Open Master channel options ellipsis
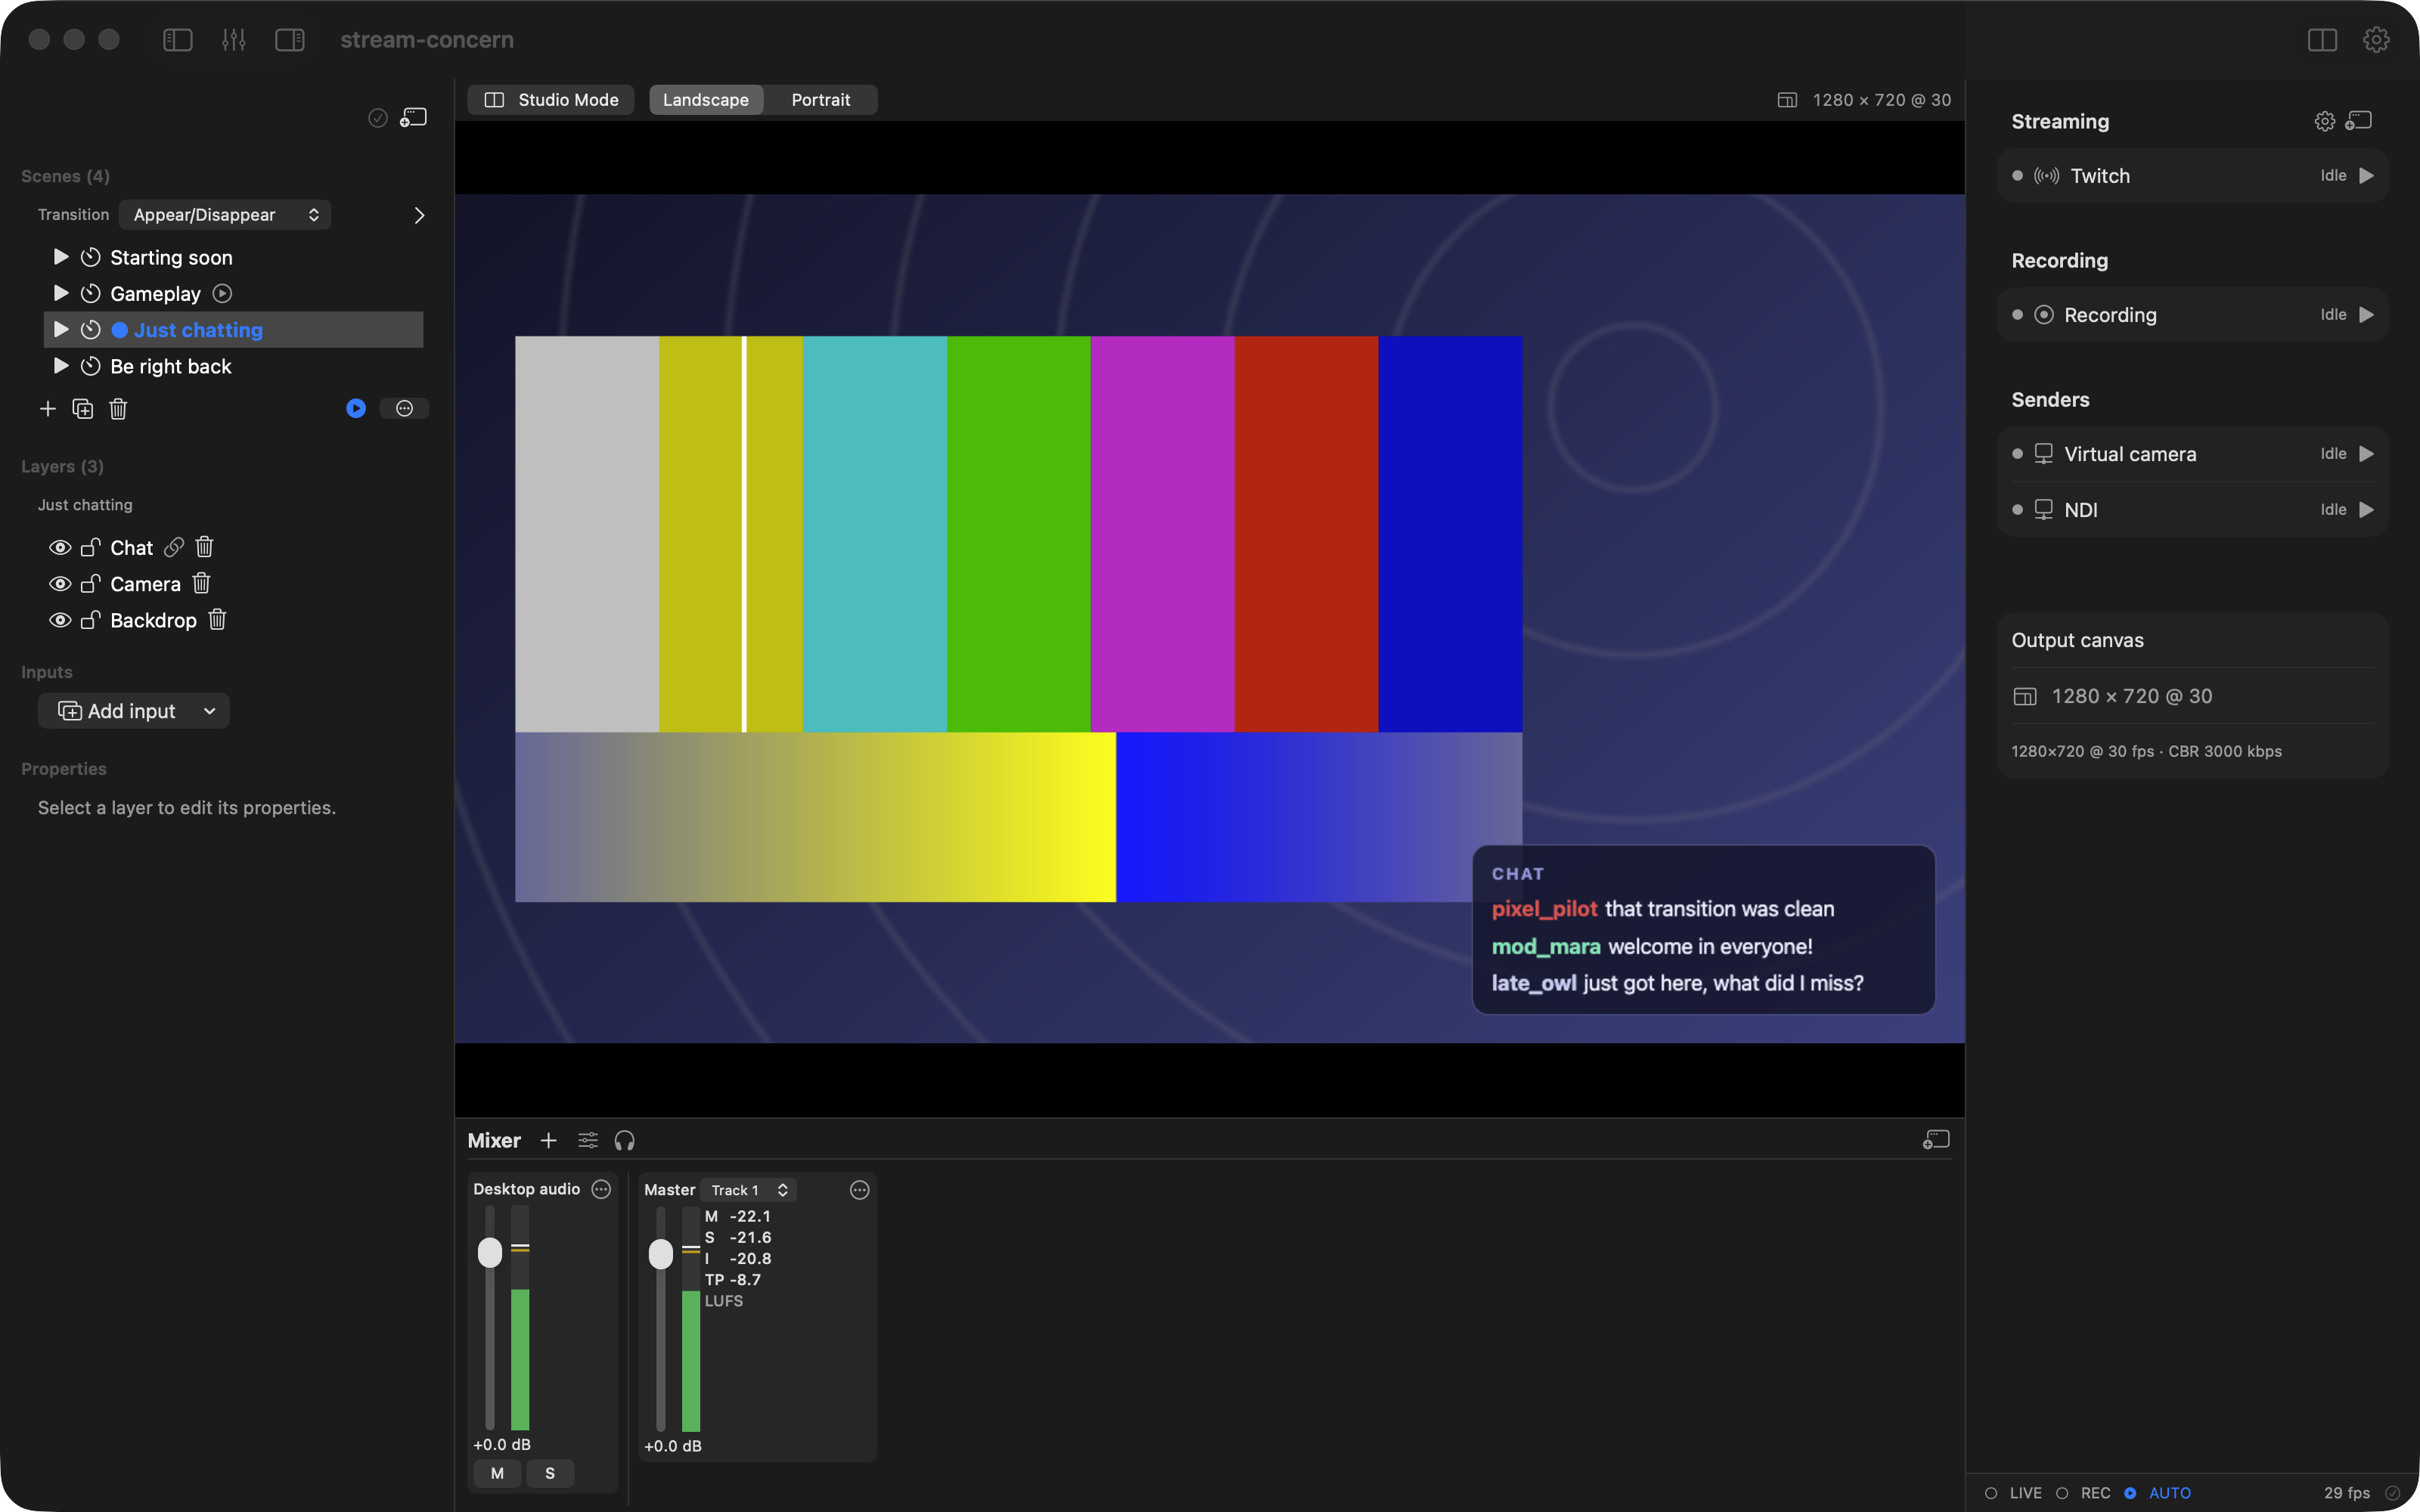The image size is (2420, 1512). (x=860, y=1190)
